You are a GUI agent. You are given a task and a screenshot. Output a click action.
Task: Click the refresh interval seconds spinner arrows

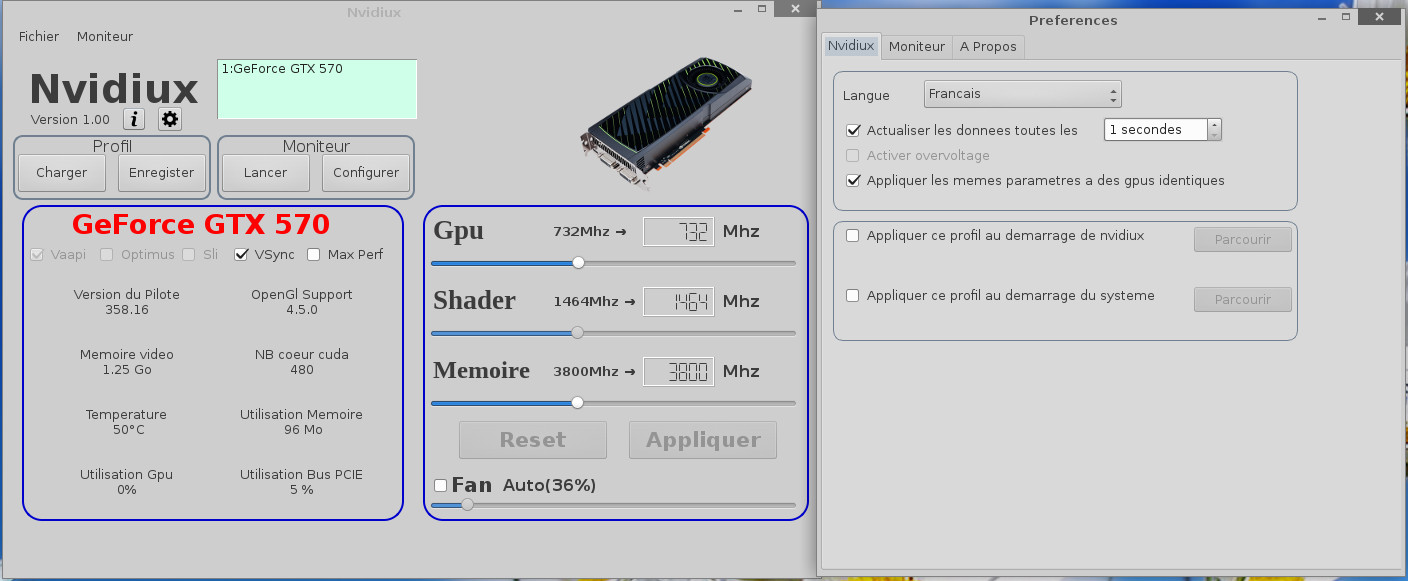click(1214, 130)
